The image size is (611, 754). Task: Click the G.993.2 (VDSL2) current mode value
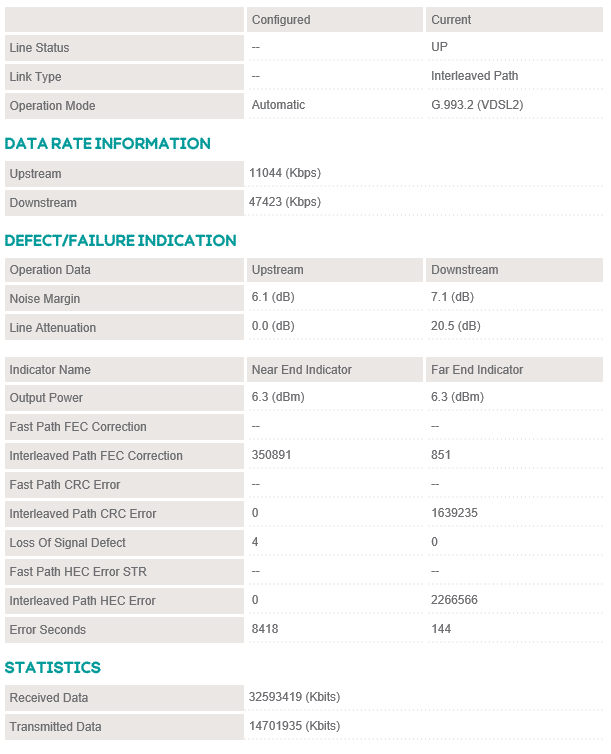click(478, 106)
